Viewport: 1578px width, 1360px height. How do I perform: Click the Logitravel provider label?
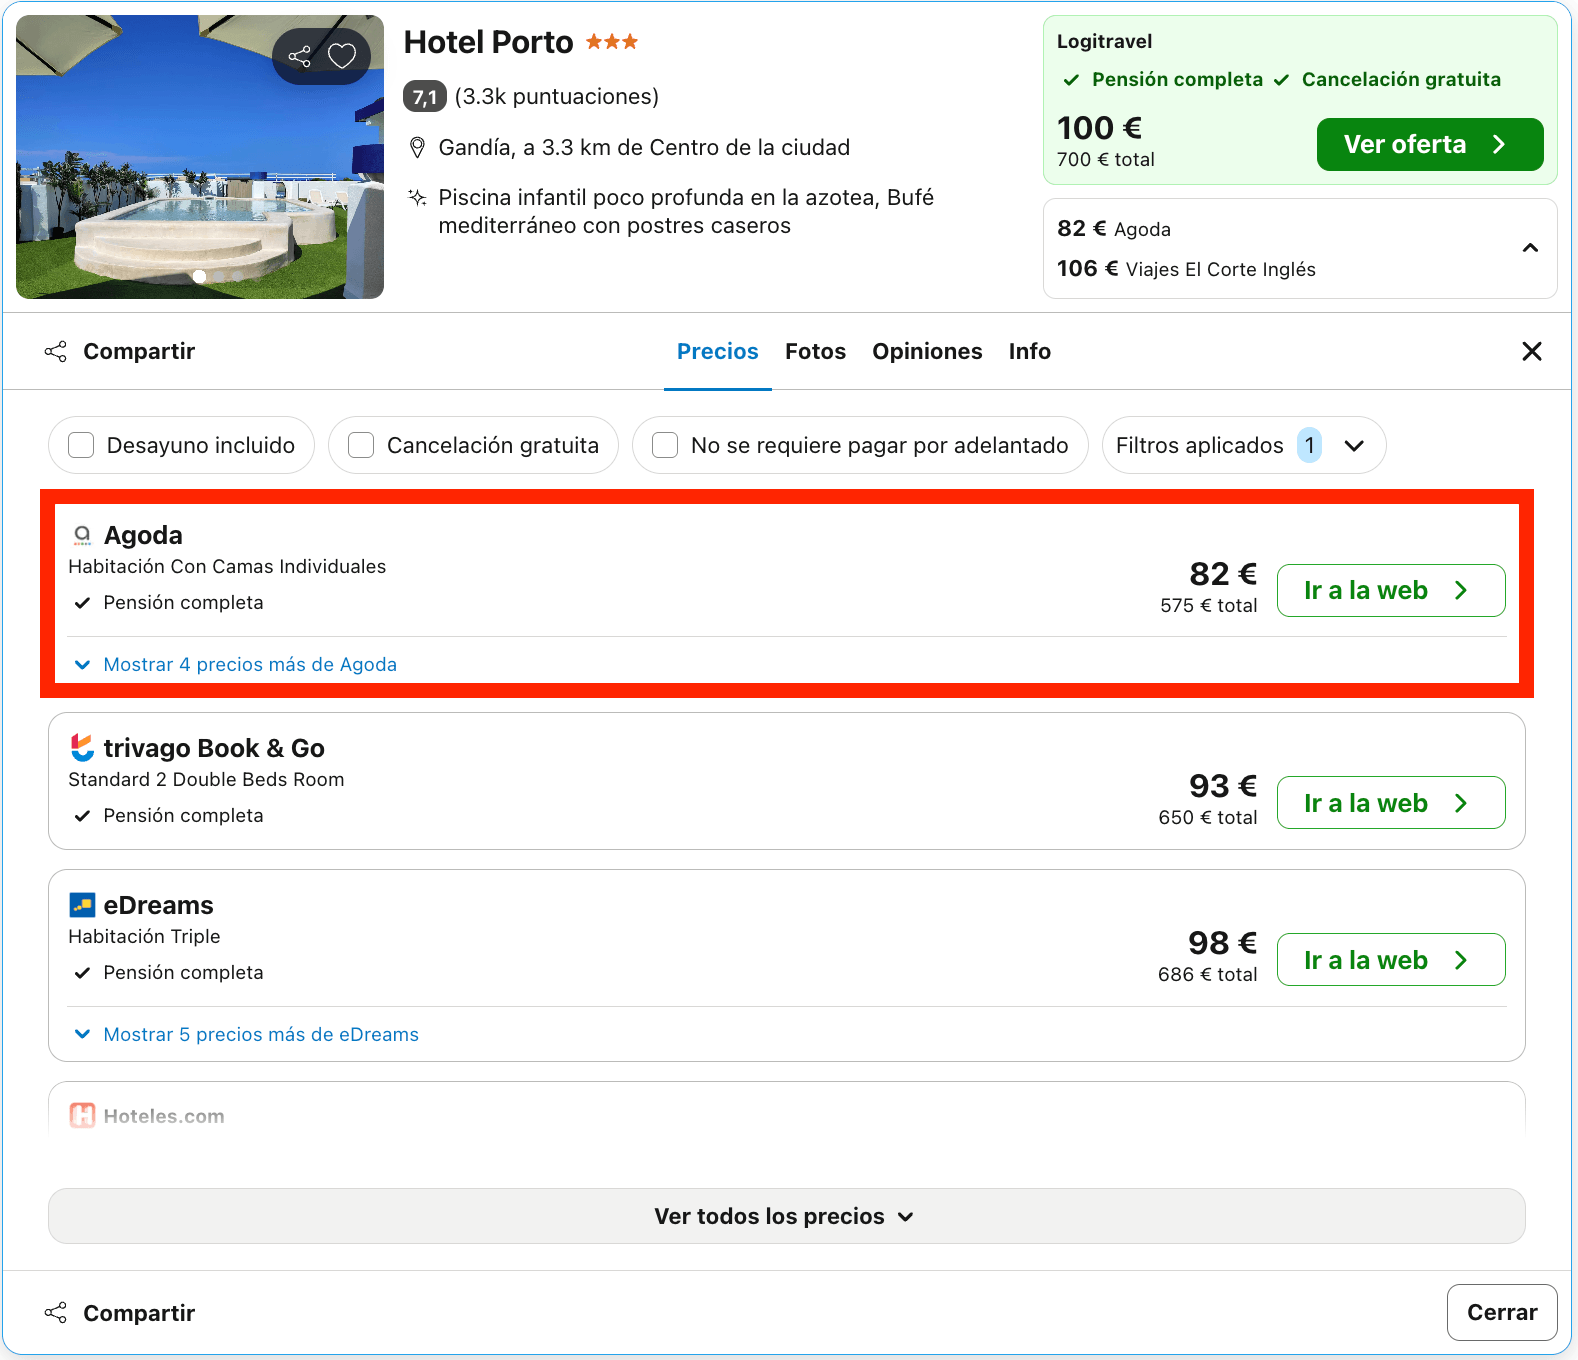(1104, 41)
